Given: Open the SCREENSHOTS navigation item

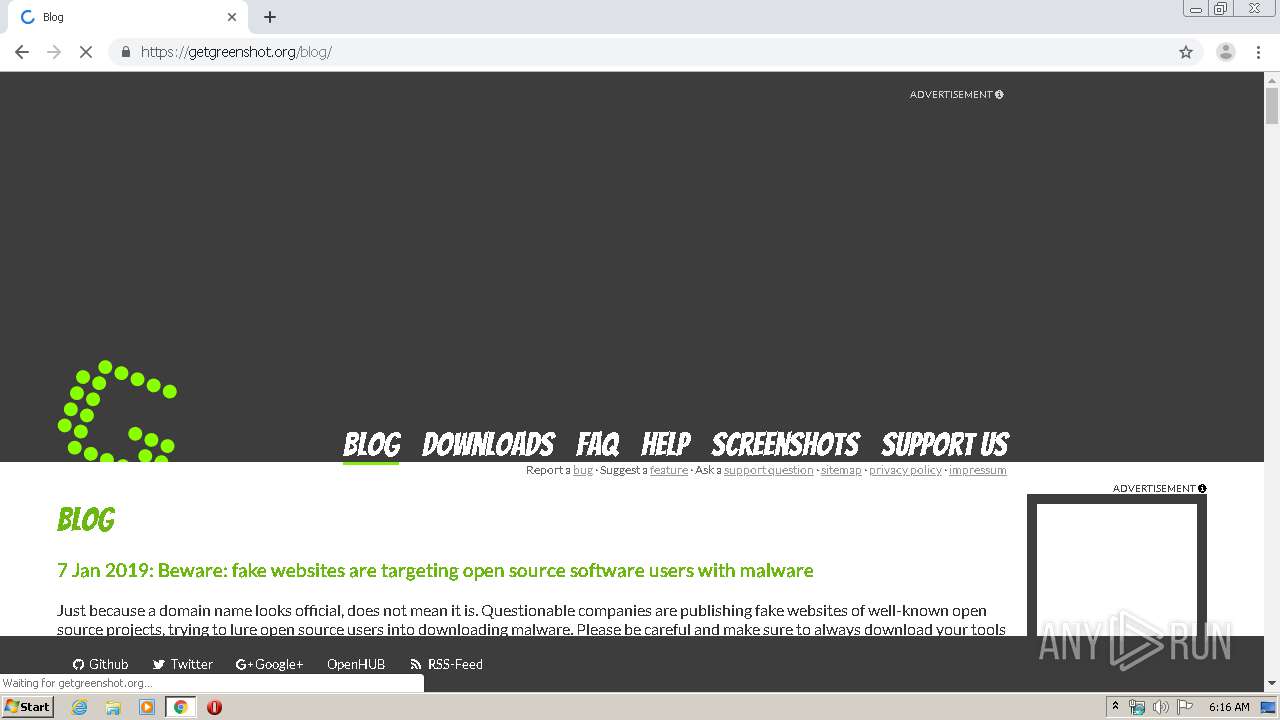Looking at the screenshot, I should 786,445.
